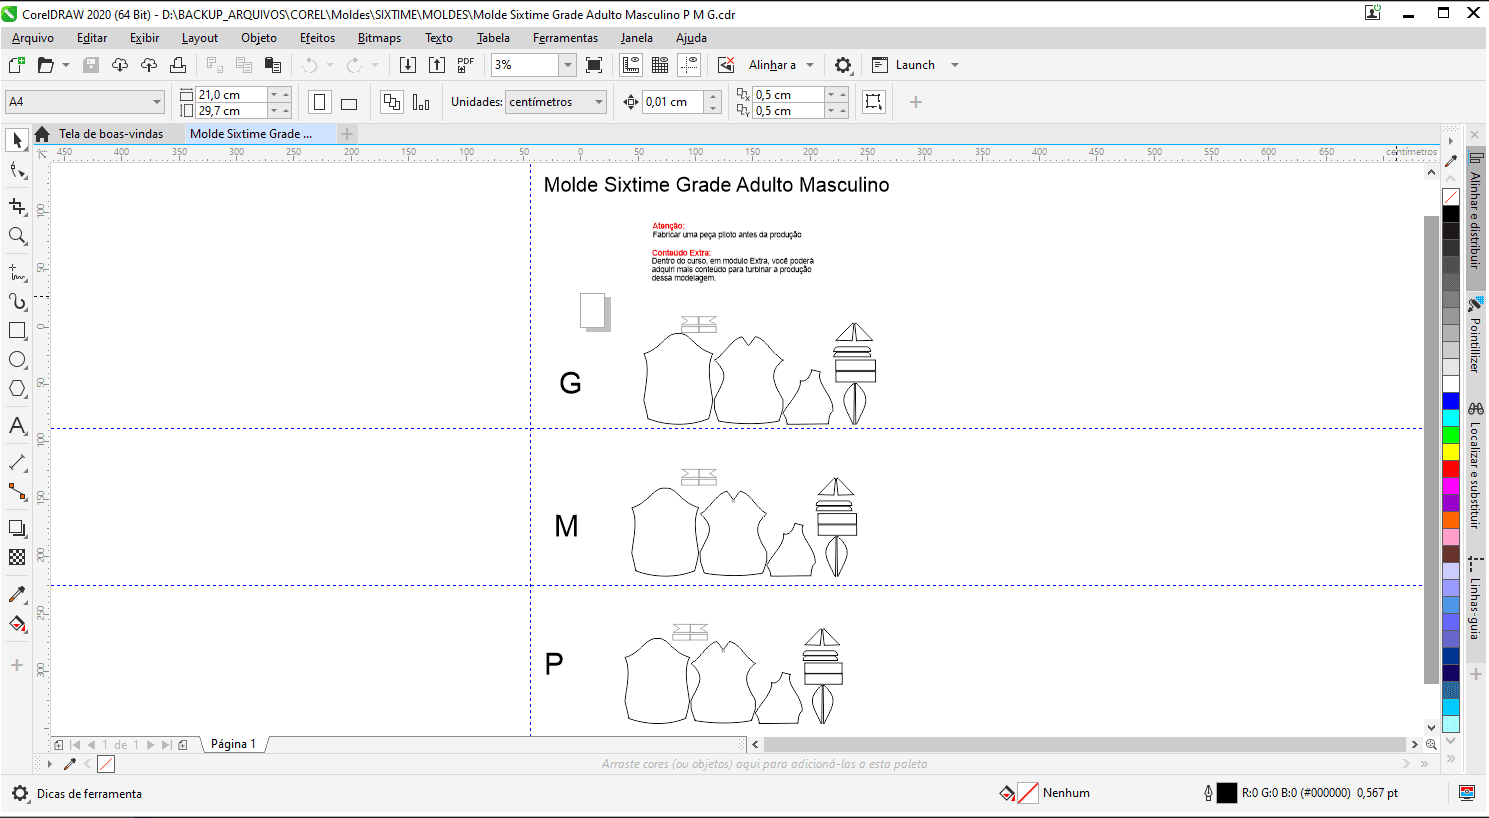Expand the Open button dropdown arrow

click(x=66, y=65)
